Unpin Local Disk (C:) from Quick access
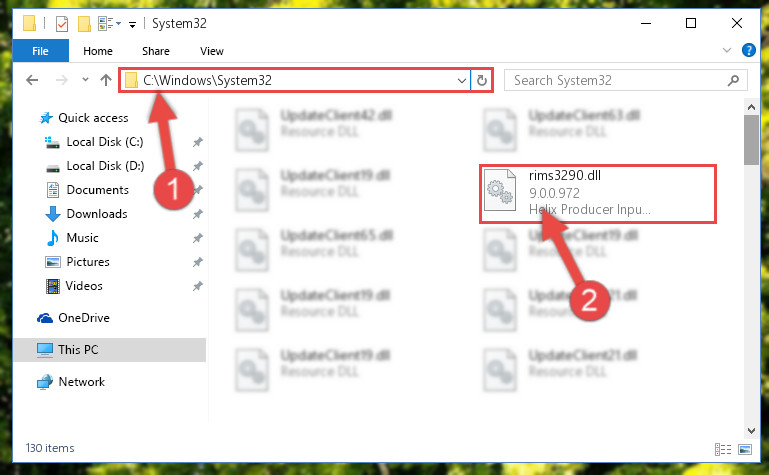Screen dimensions: 769x475 point(198,142)
